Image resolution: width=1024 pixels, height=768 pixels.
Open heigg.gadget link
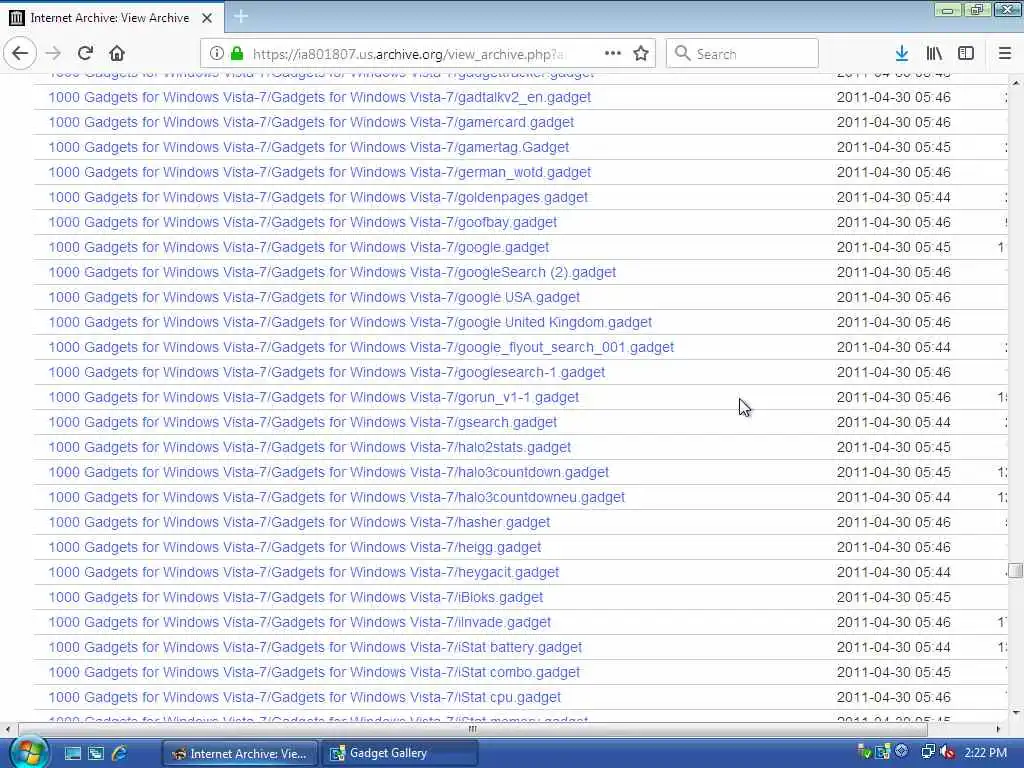coord(295,547)
